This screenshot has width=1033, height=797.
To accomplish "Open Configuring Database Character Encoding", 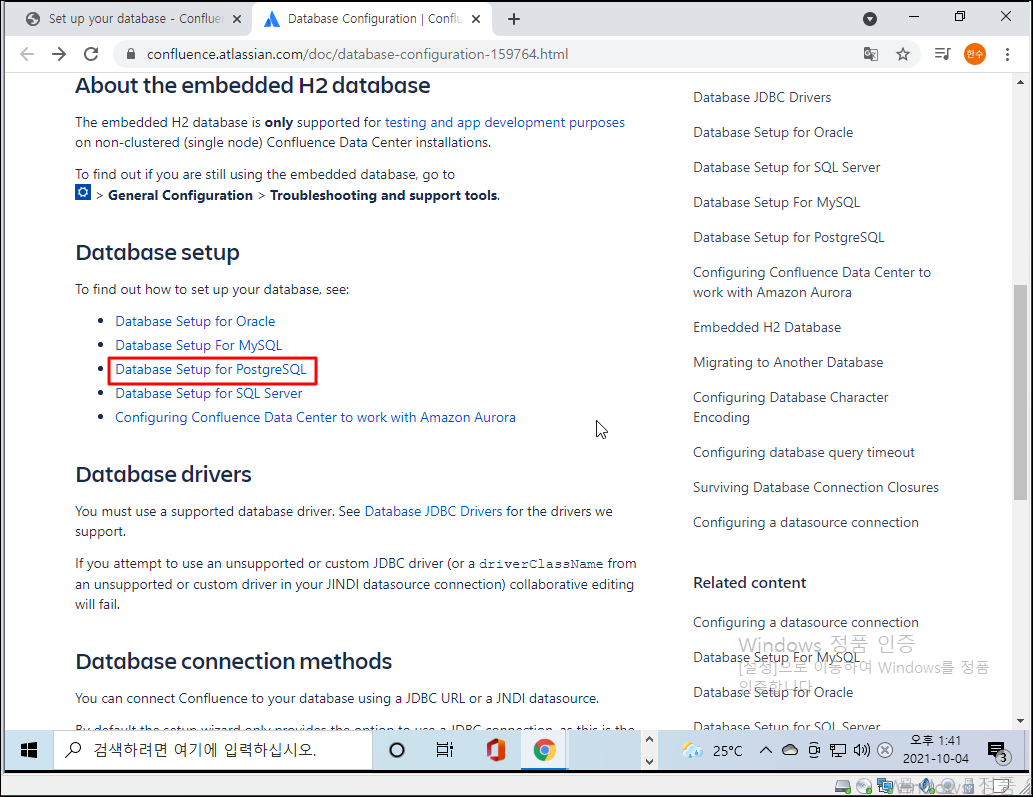I will [791, 407].
